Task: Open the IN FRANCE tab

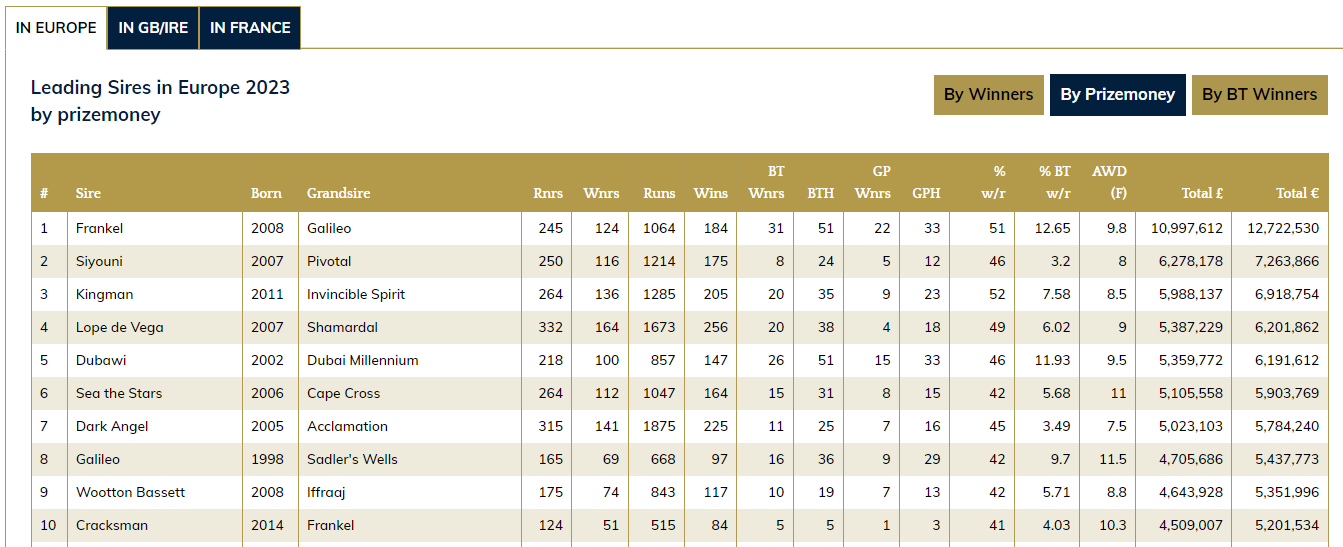Action: [250, 28]
